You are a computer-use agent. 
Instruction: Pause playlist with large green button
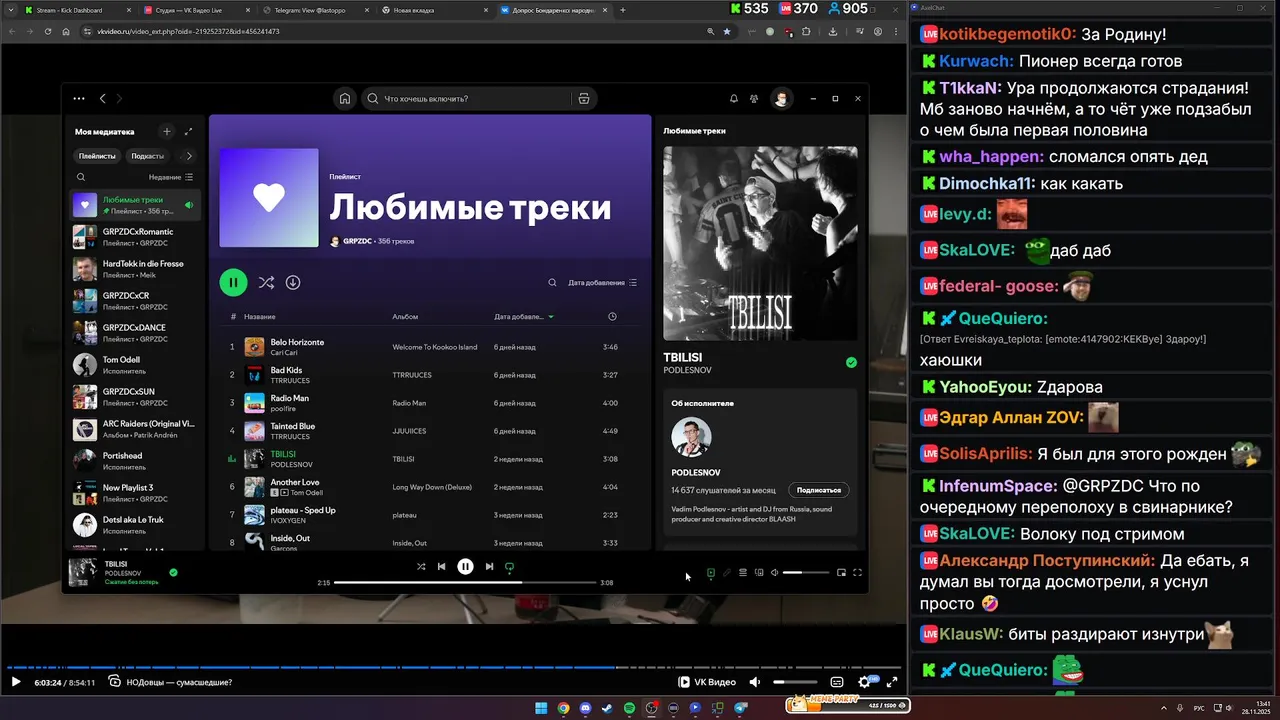point(233,283)
